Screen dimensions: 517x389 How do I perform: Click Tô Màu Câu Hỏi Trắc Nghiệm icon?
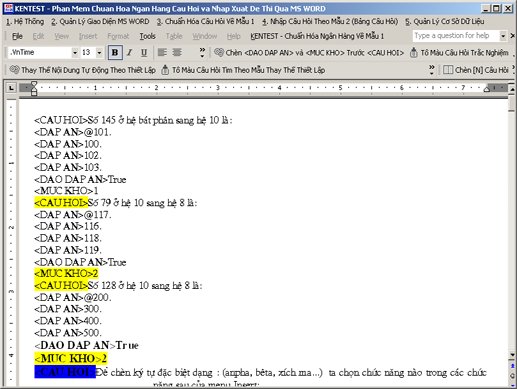pyautogui.click(x=413, y=52)
